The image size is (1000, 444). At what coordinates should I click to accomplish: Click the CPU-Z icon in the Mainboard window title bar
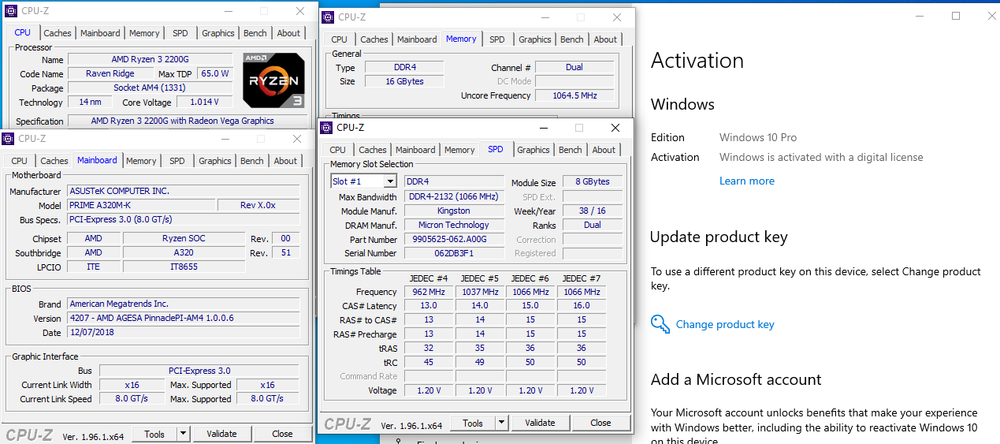point(10,139)
